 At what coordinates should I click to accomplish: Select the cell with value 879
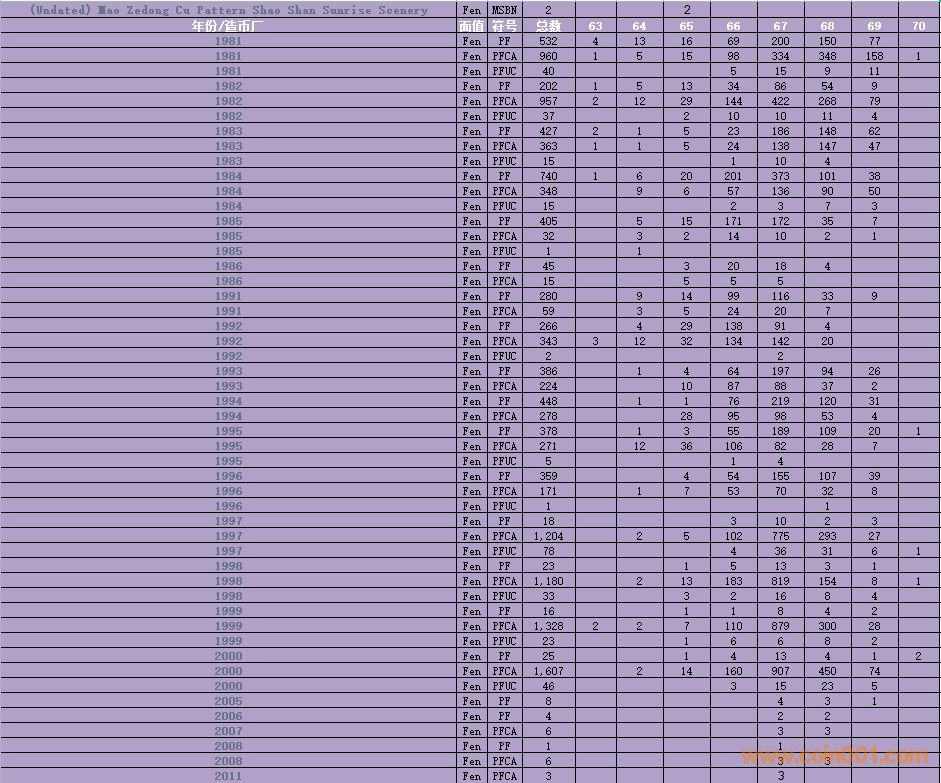pyautogui.click(x=780, y=626)
